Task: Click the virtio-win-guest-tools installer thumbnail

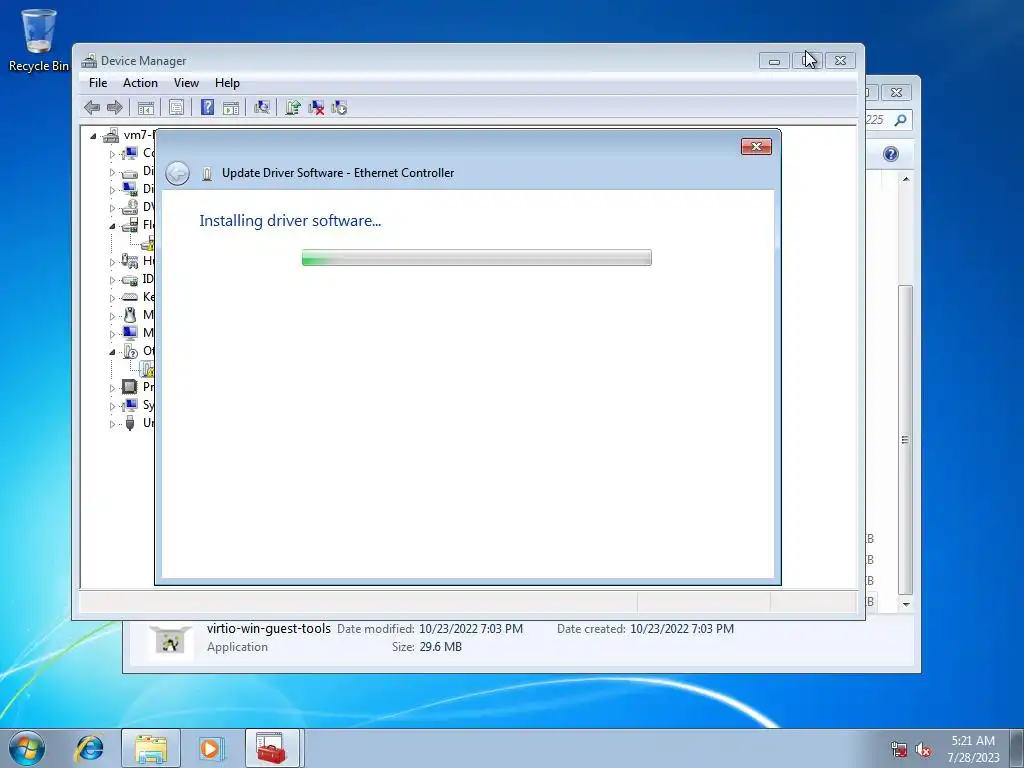Action: [170, 641]
